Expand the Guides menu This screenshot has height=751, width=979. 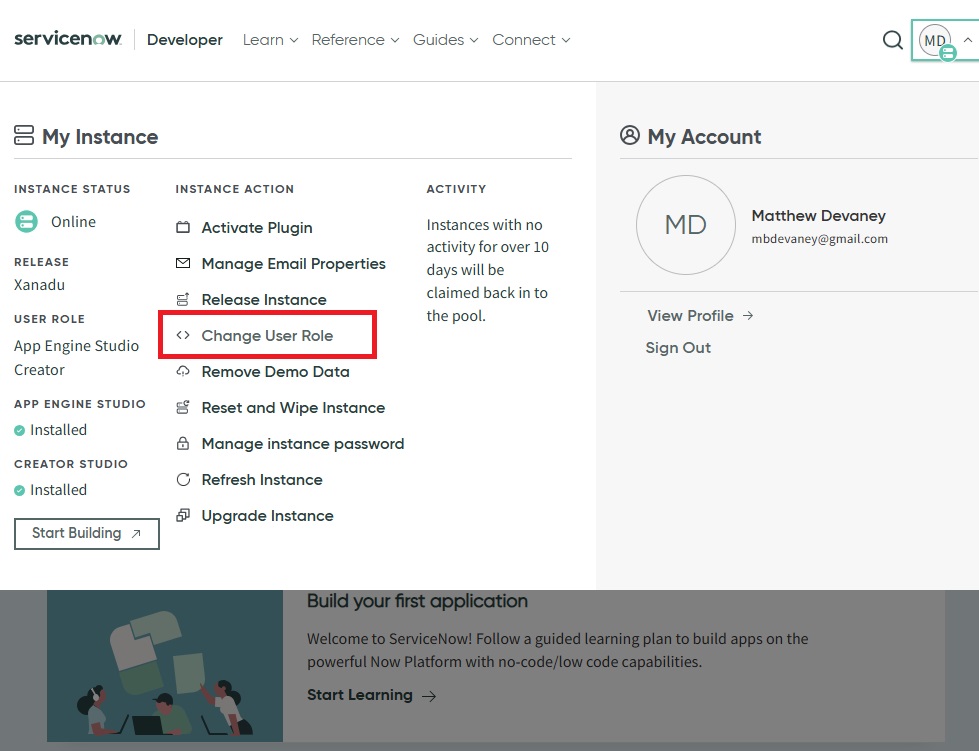(x=445, y=40)
